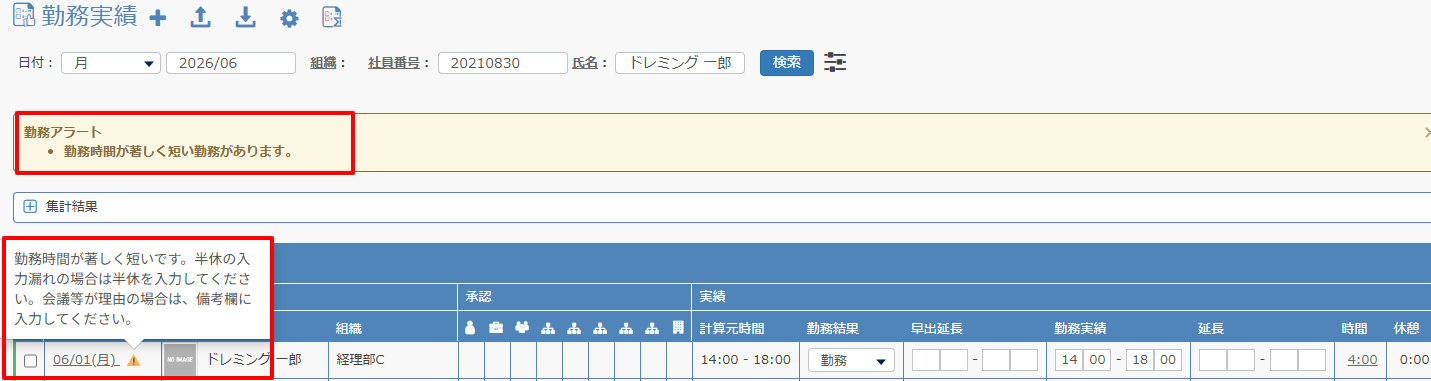Viewport: 1431px width, 381px height.
Task: Open settings with the gear icon
Action: click(289, 18)
